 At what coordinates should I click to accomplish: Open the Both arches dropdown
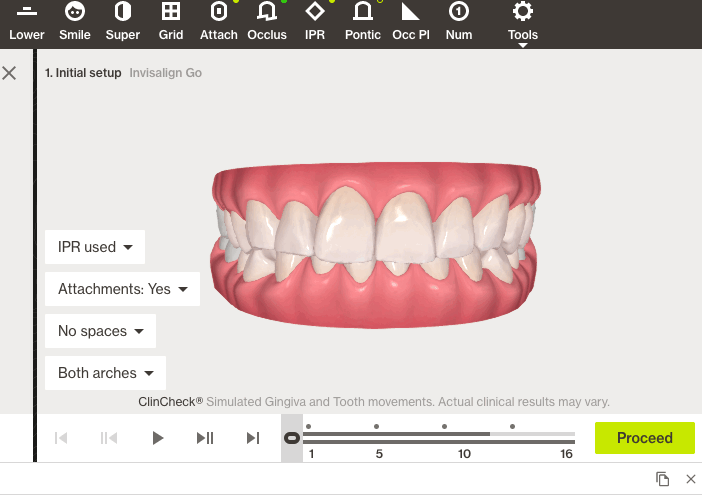105,373
